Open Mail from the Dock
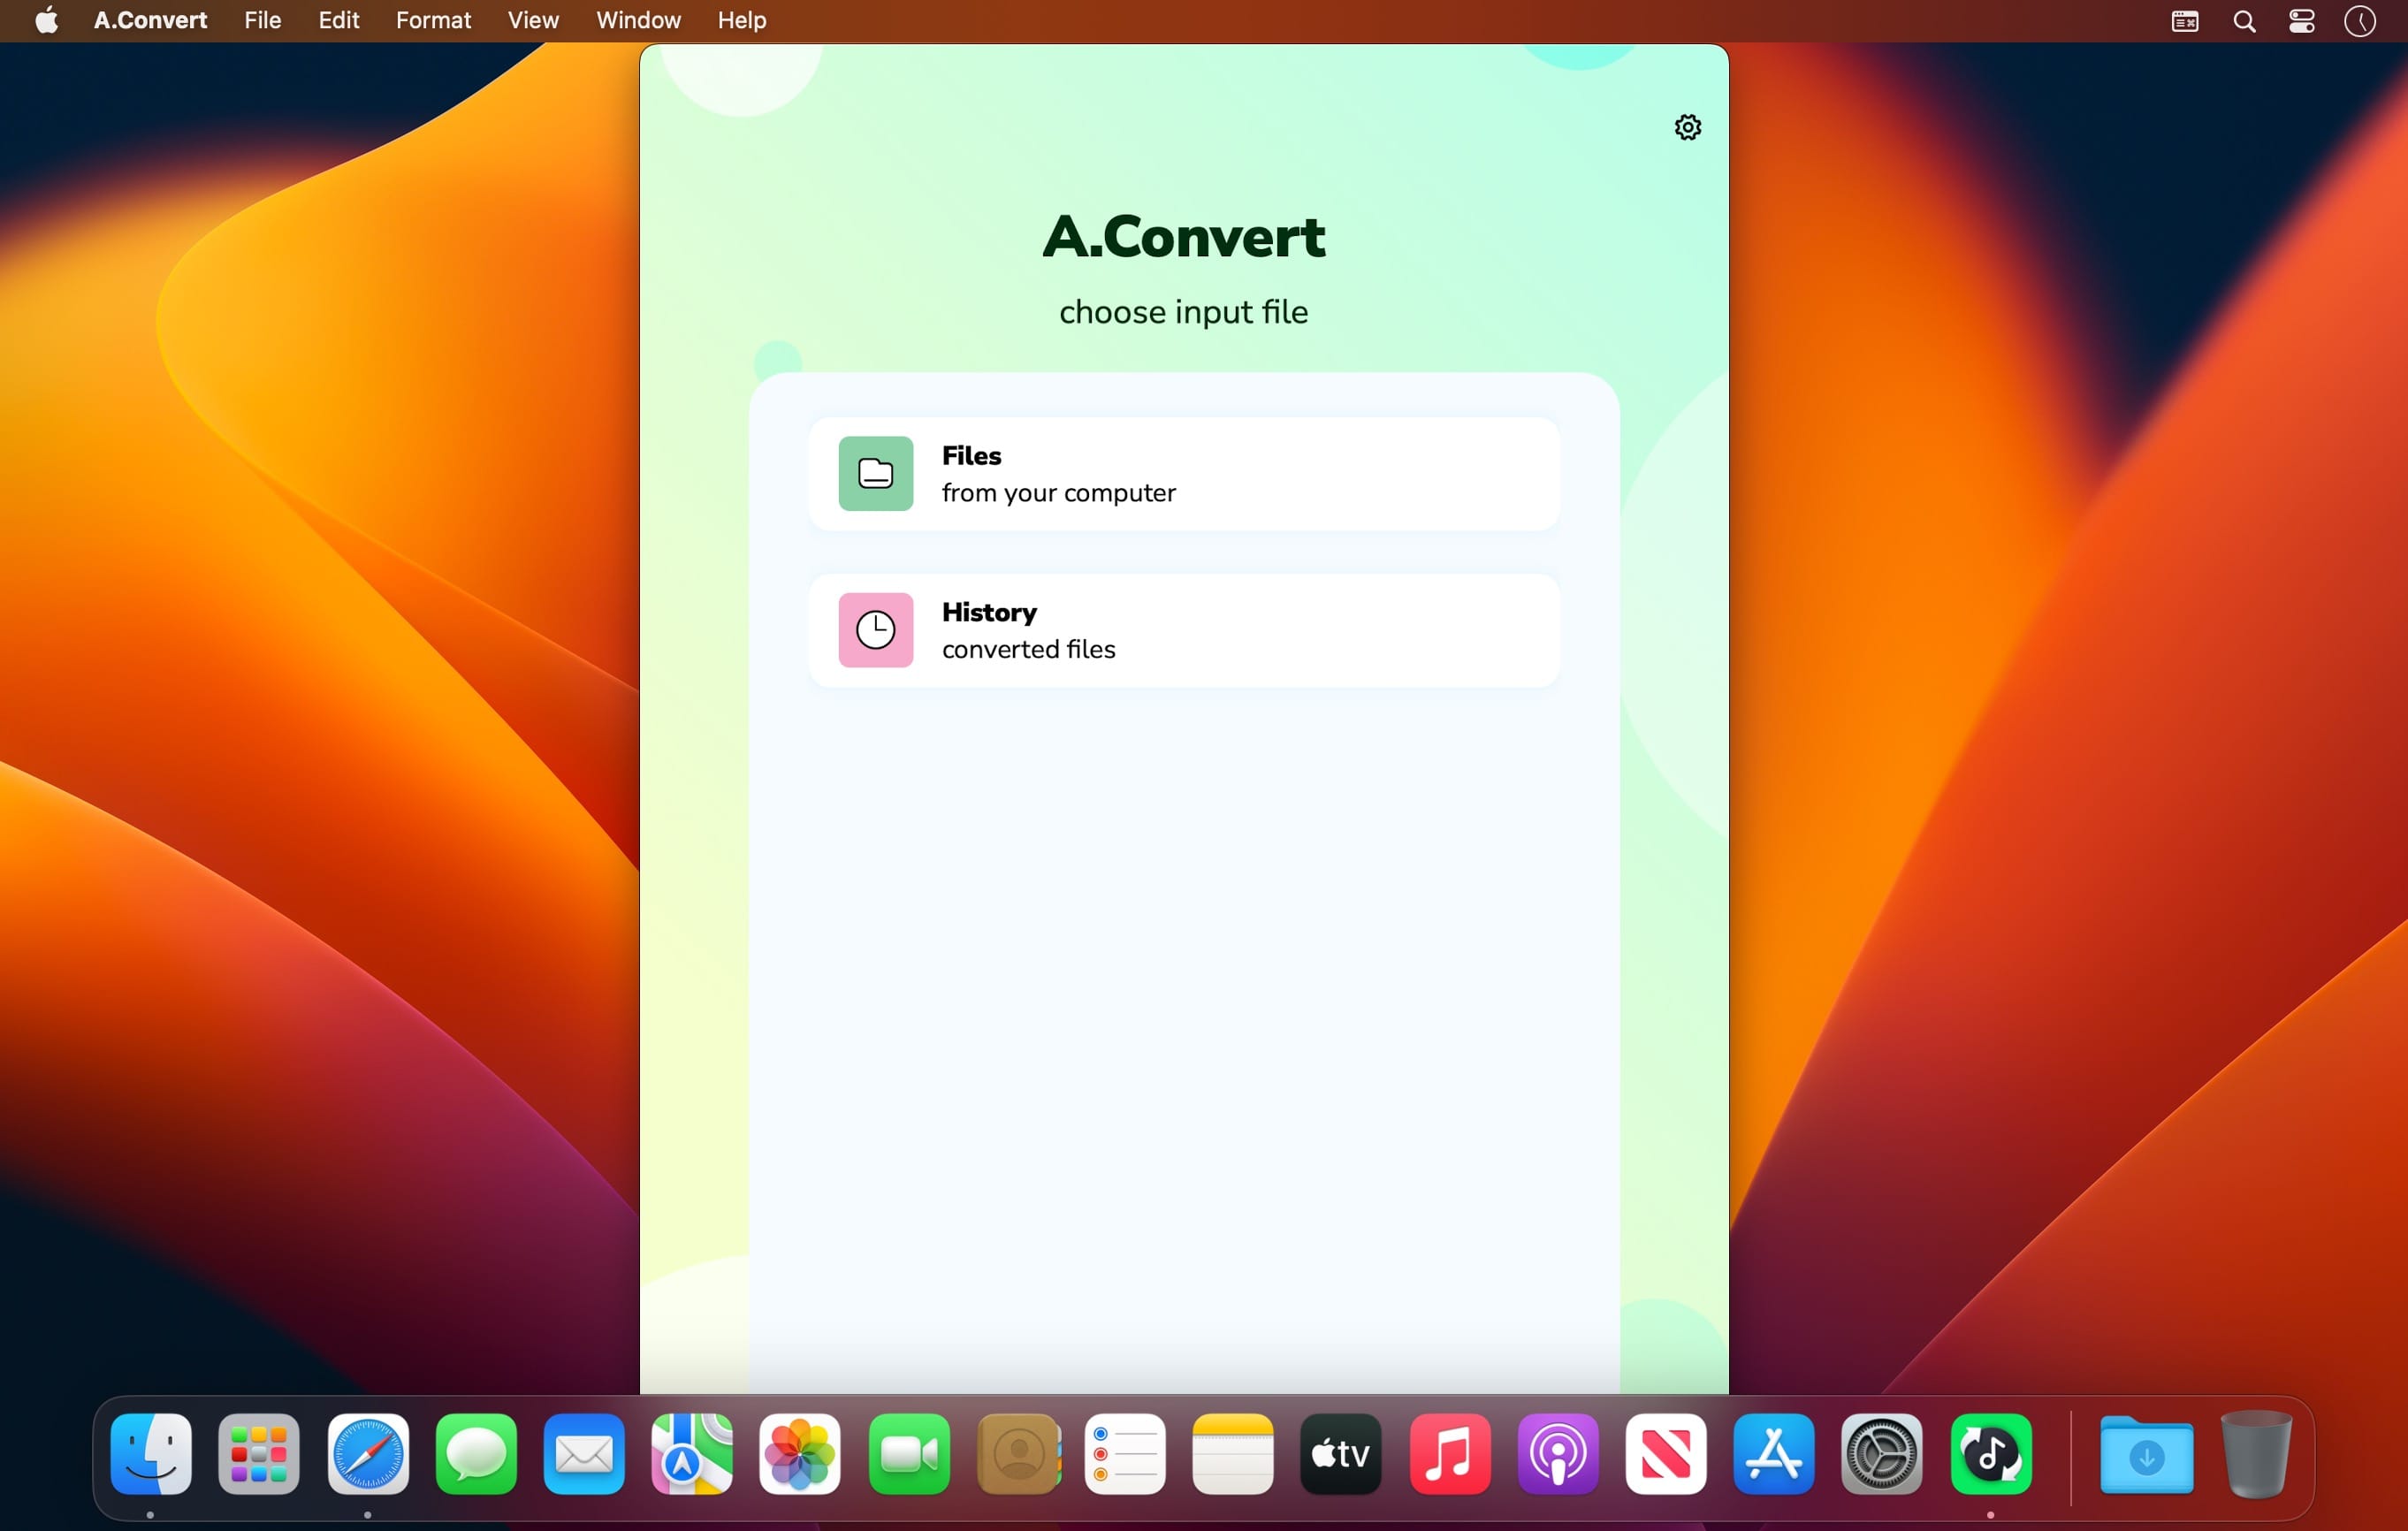This screenshot has height=1531, width=2408. [584, 1454]
